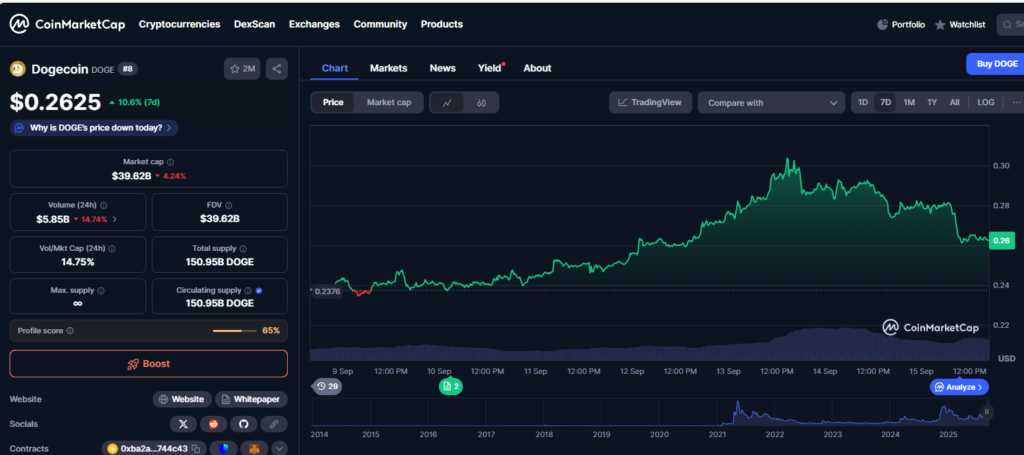1024x455 pixels.
Task: Click the chain link social icon
Action: pos(274,424)
